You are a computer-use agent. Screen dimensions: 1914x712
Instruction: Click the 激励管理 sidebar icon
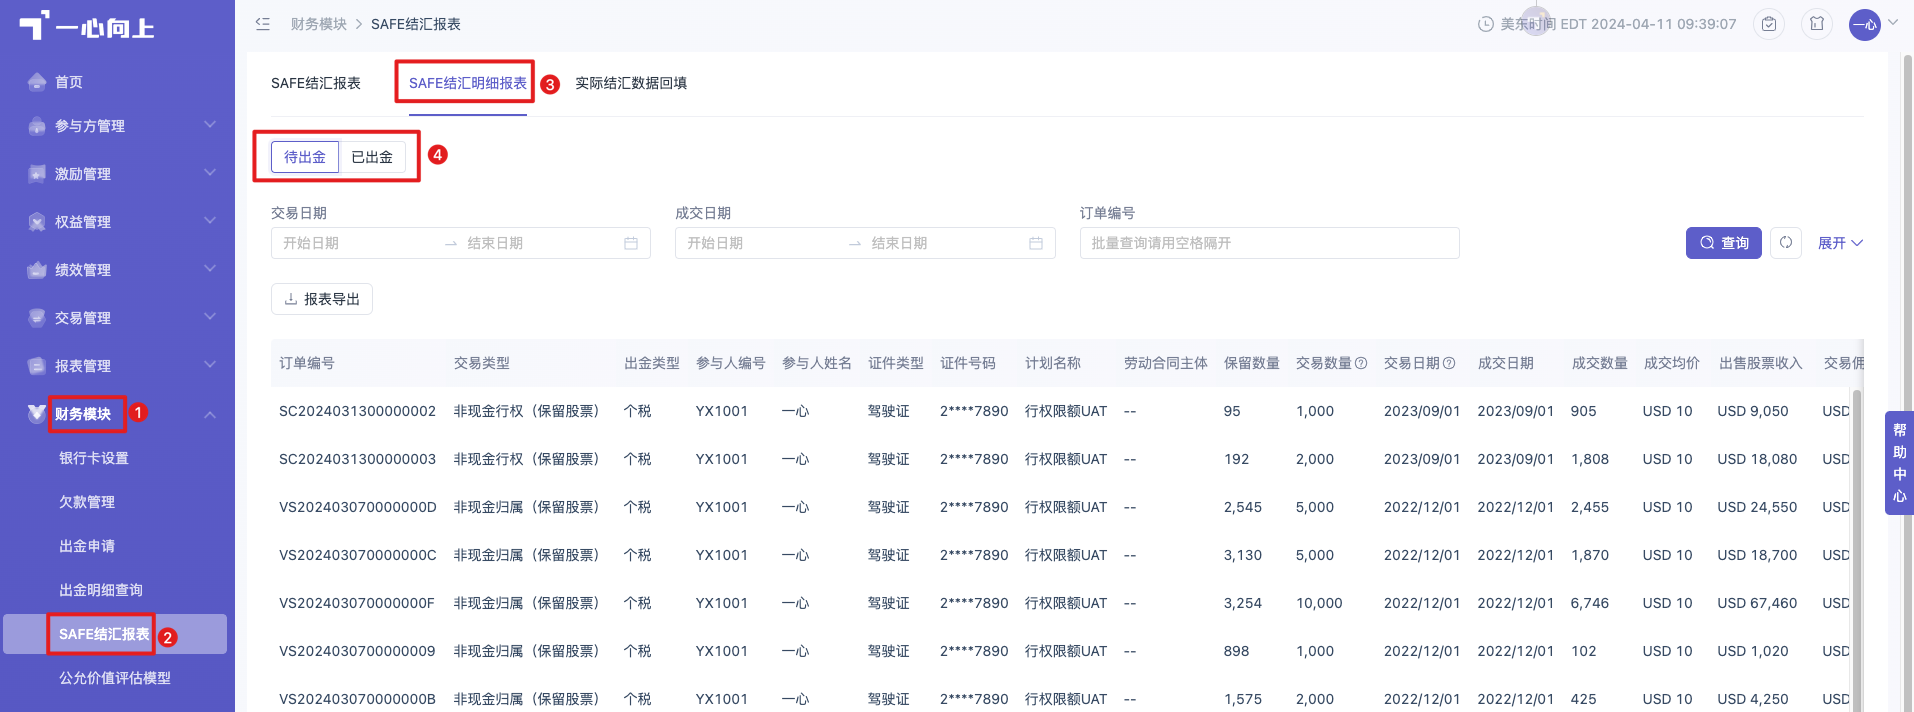pos(37,174)
